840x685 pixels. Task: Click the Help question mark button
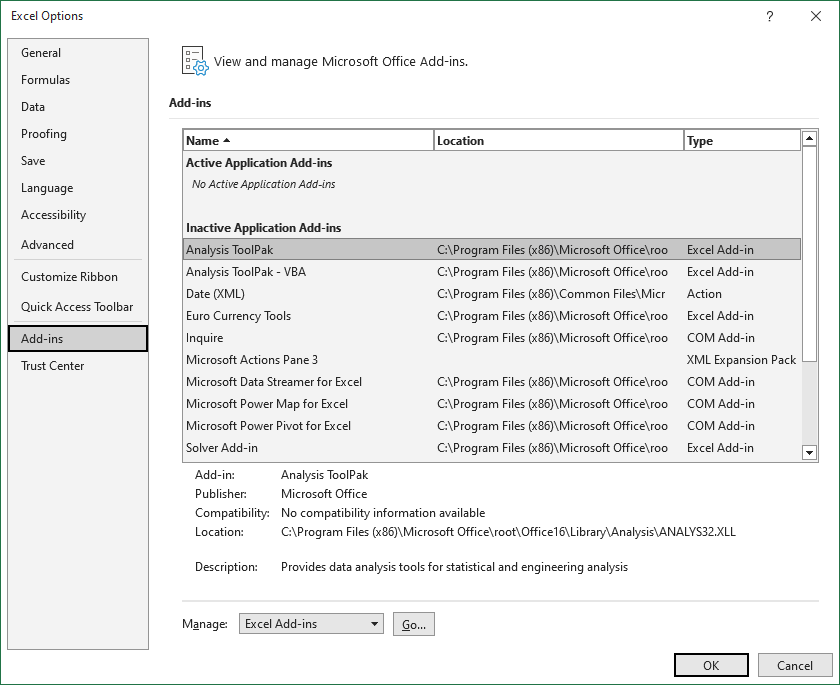[x=770, y=16]
